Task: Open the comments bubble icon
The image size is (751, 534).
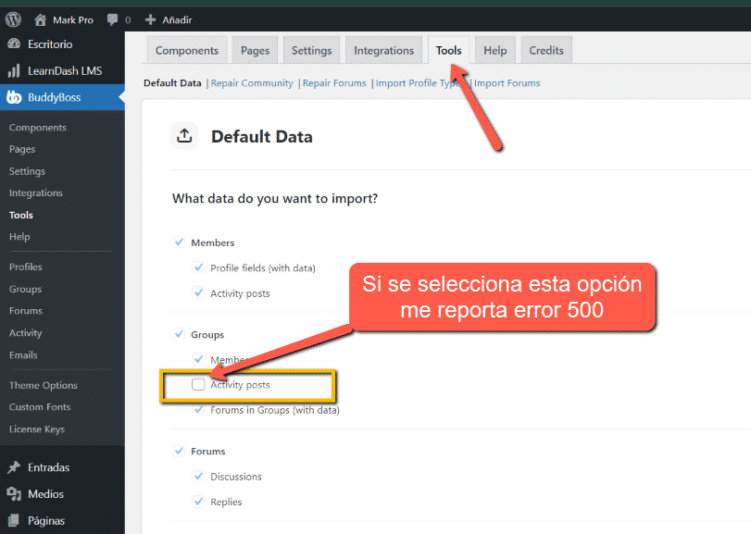Action: click(112, 19)
